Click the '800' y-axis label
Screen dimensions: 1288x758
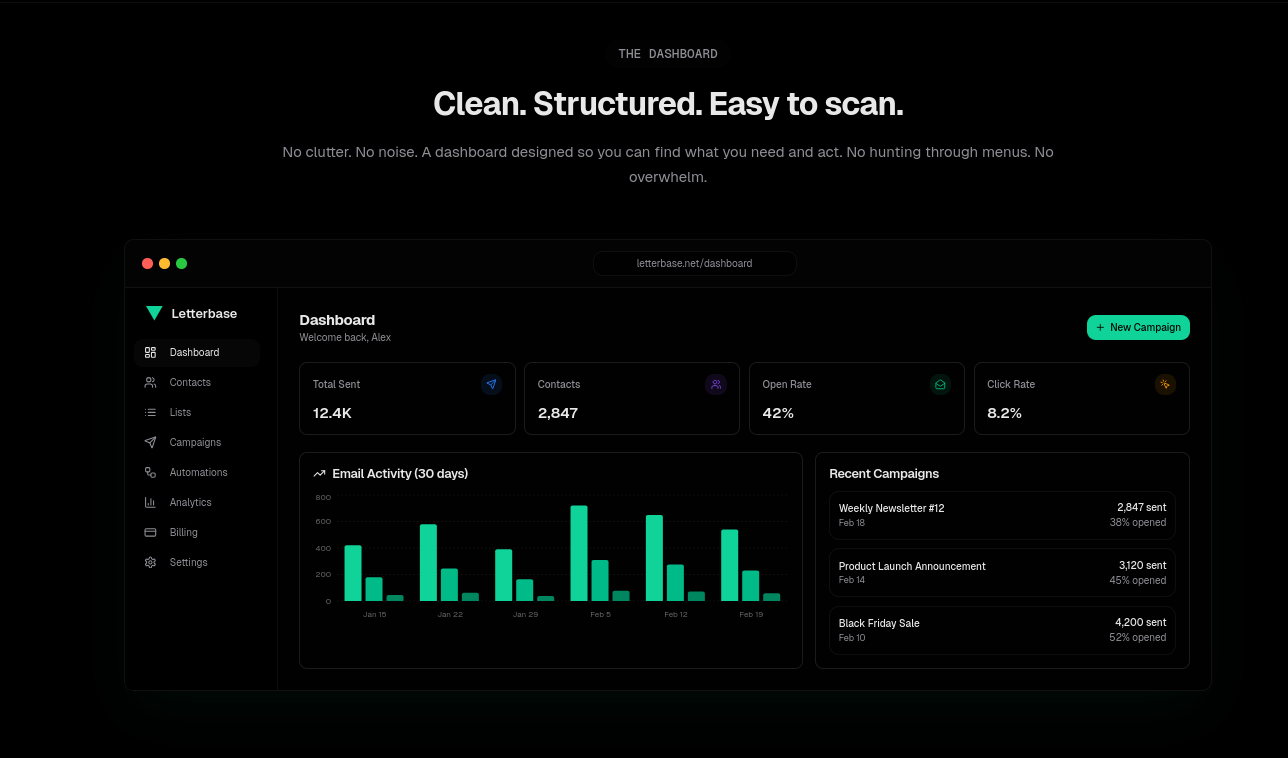[323, 497]
